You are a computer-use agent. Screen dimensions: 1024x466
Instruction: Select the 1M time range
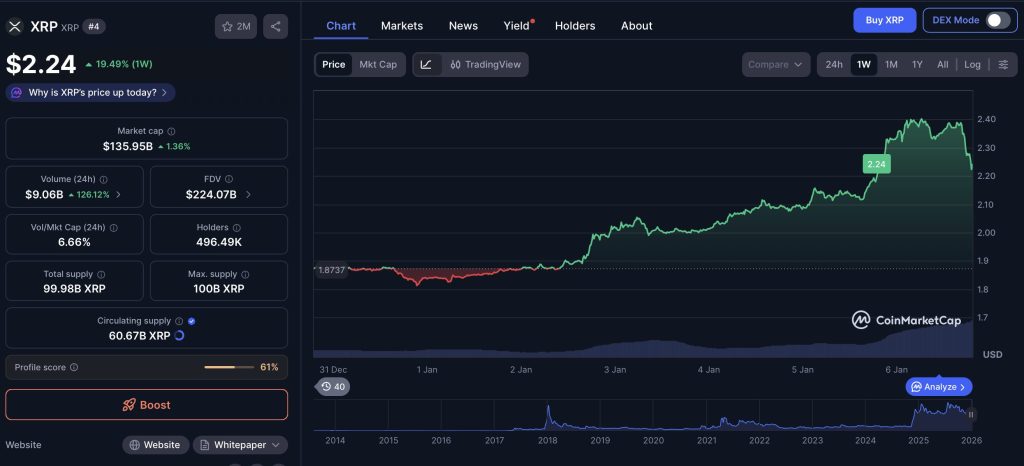coord(891,65)
